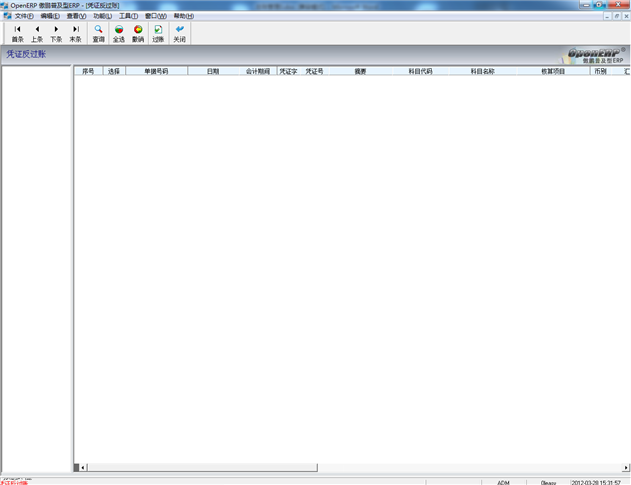Sort by the 日期 column header
This screenshot has width=631, height=485.
(x=212, y=71)
